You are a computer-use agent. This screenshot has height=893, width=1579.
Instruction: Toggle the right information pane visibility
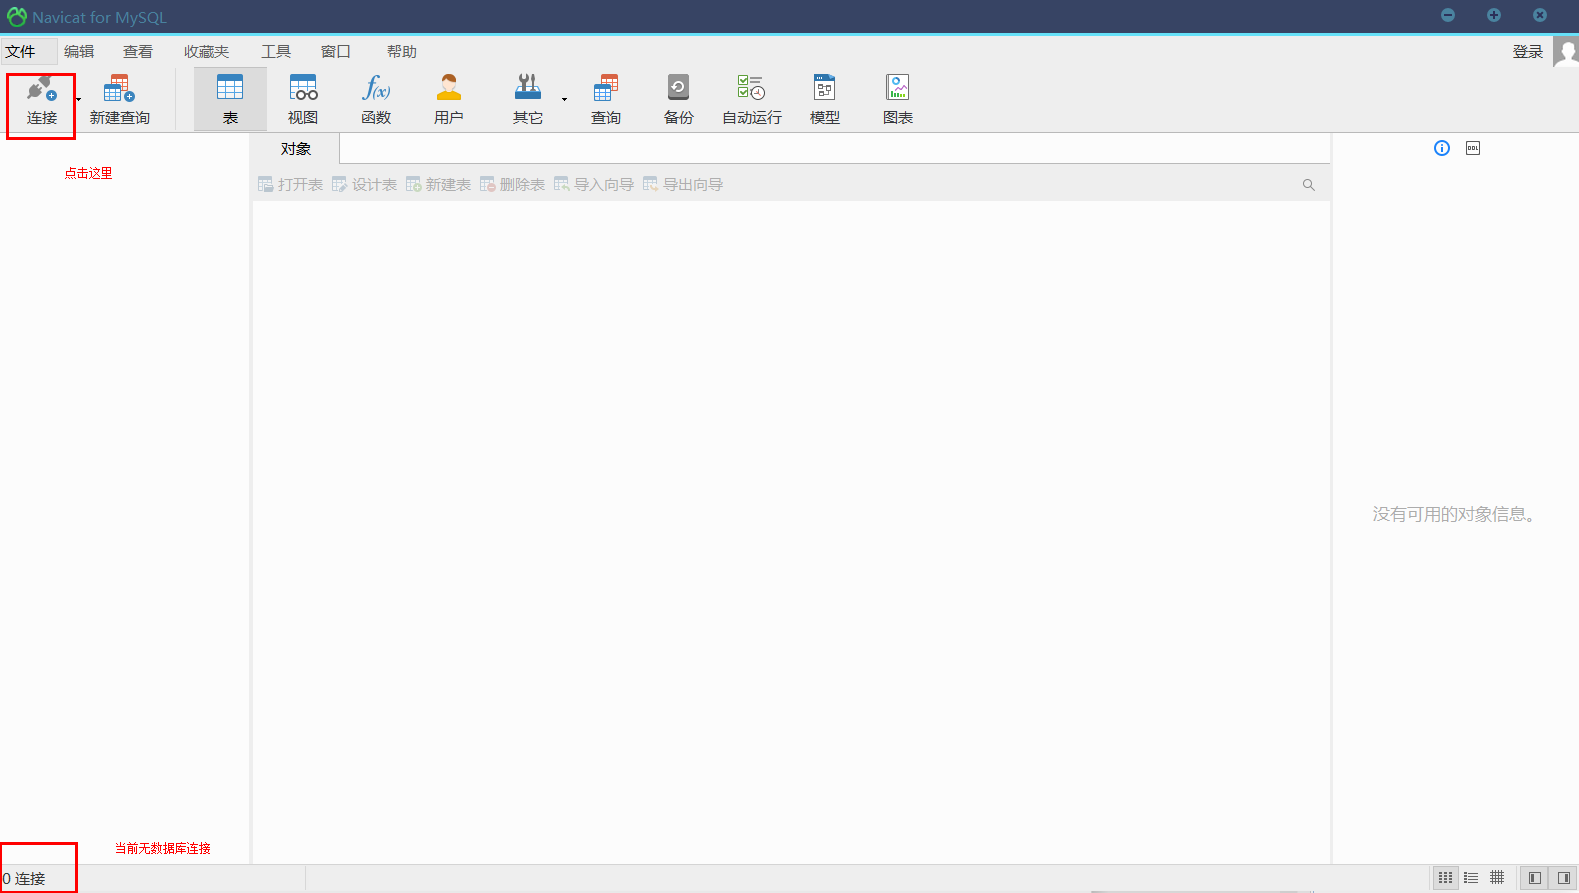[1563, 878]
